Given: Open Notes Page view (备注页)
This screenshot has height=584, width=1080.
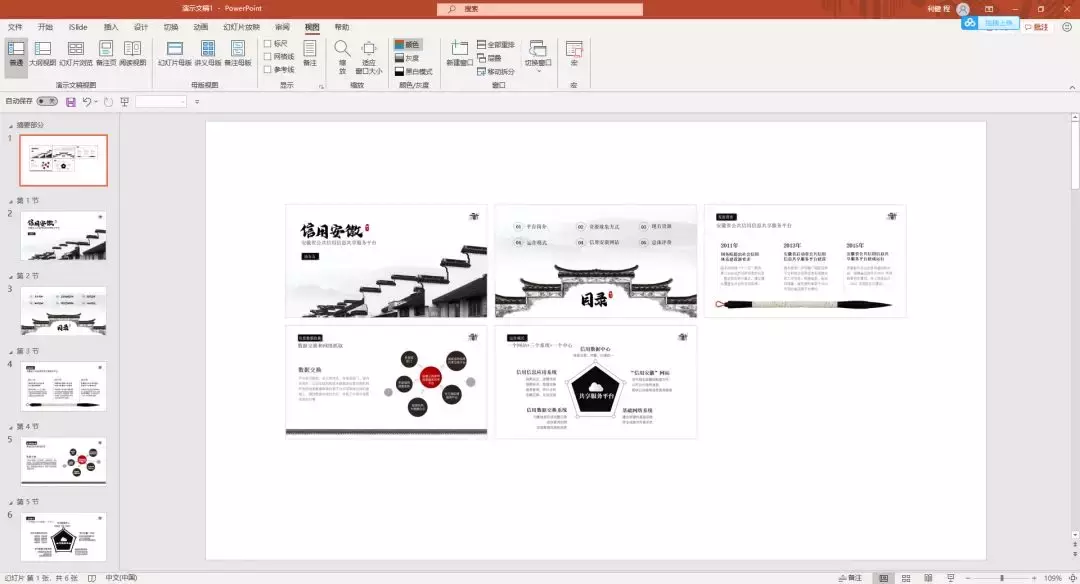Looking at the screenshot, I should [106, 54].
